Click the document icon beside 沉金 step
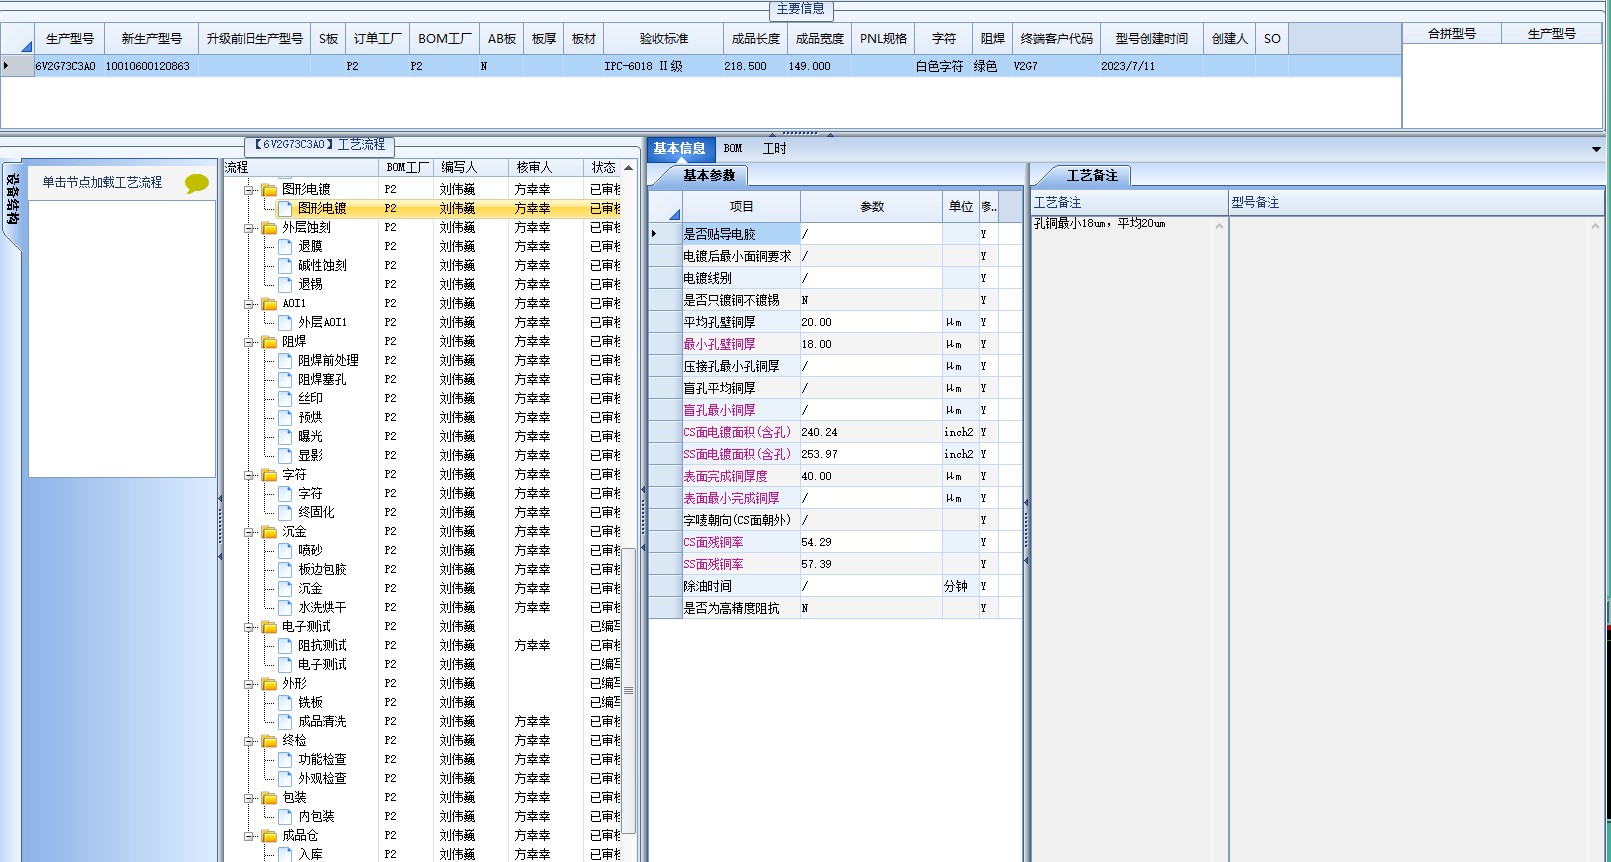 [285, 588]
